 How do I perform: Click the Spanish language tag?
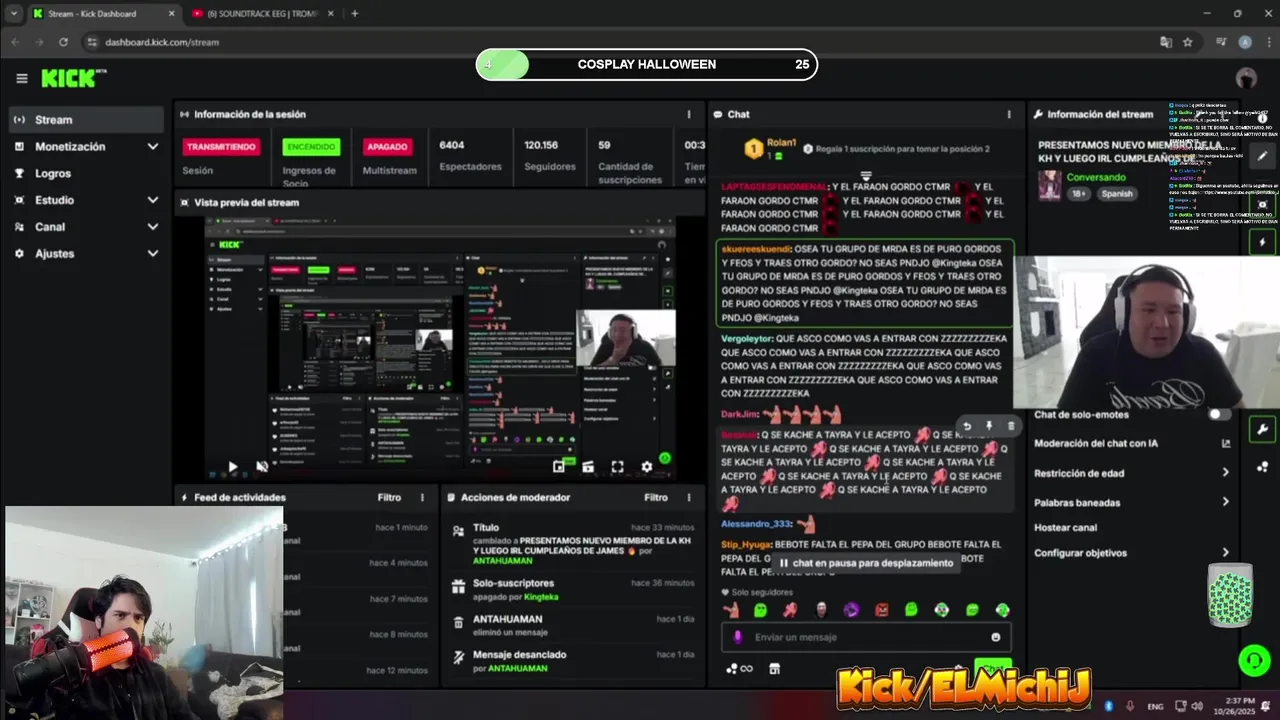(1117, 194)
